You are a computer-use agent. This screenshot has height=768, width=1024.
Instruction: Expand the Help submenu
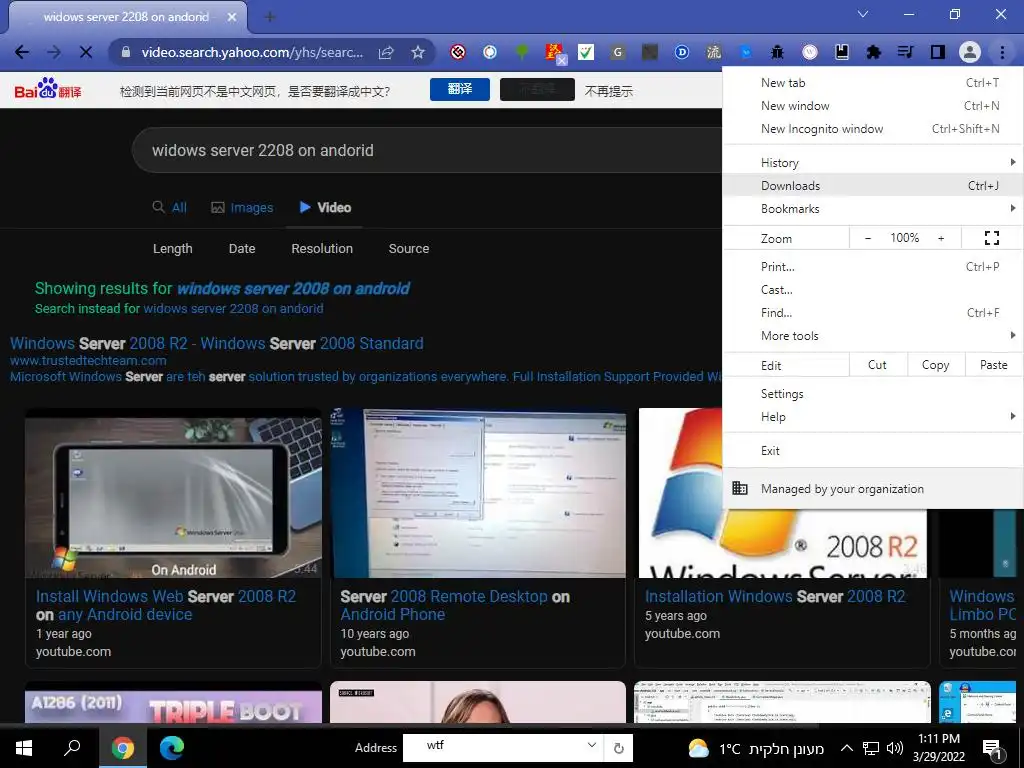tap(872, 417)
